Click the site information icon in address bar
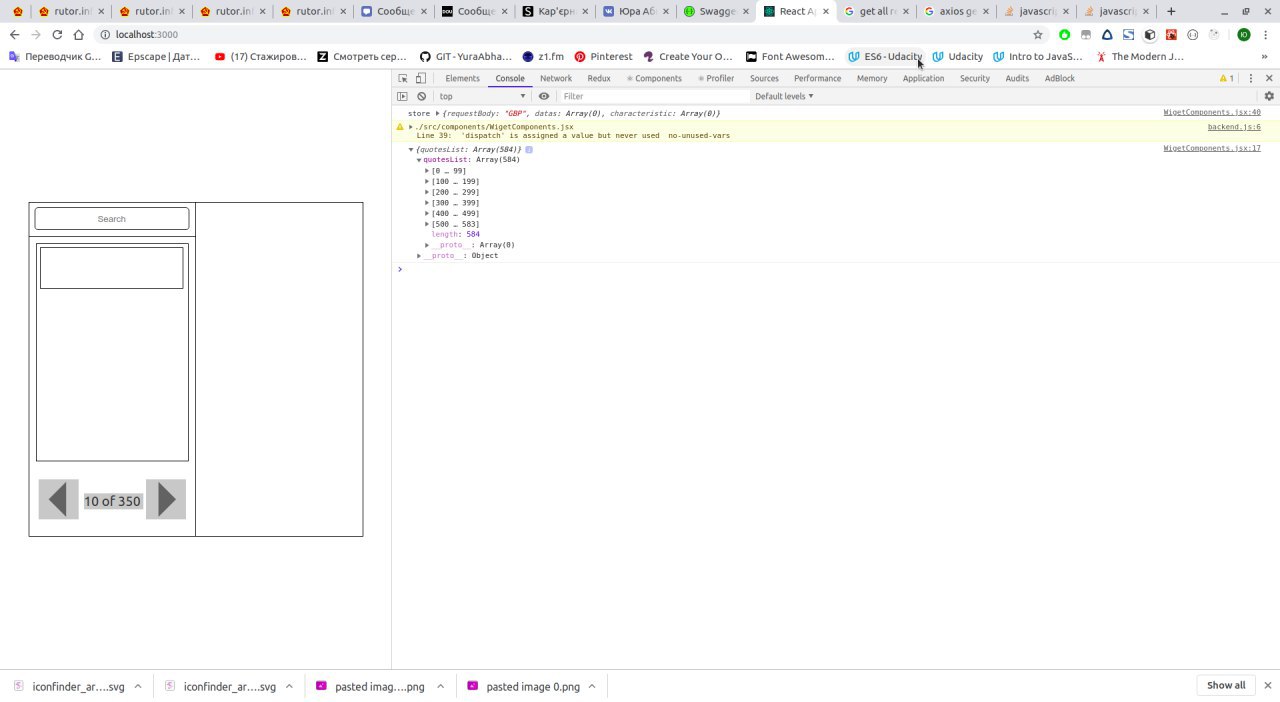 click(x=105, y=34)
